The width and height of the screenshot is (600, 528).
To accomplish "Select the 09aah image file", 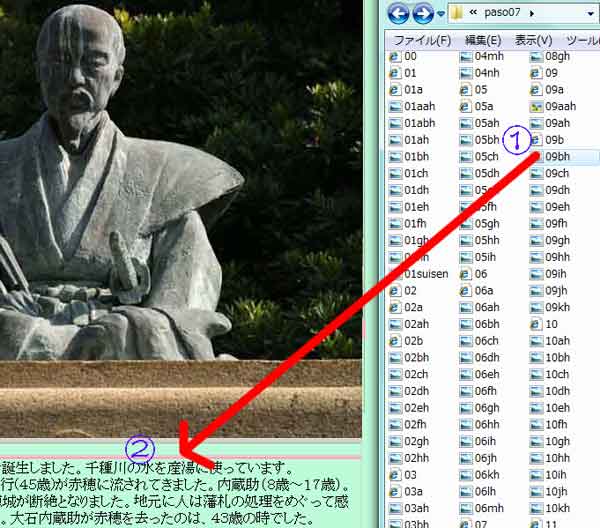I will pyautogui.click(x=560, y=107).
